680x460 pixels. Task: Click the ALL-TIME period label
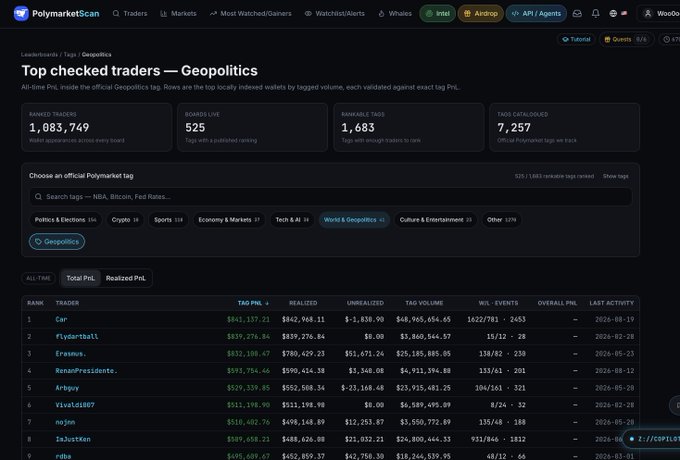[x=38, y=278]
